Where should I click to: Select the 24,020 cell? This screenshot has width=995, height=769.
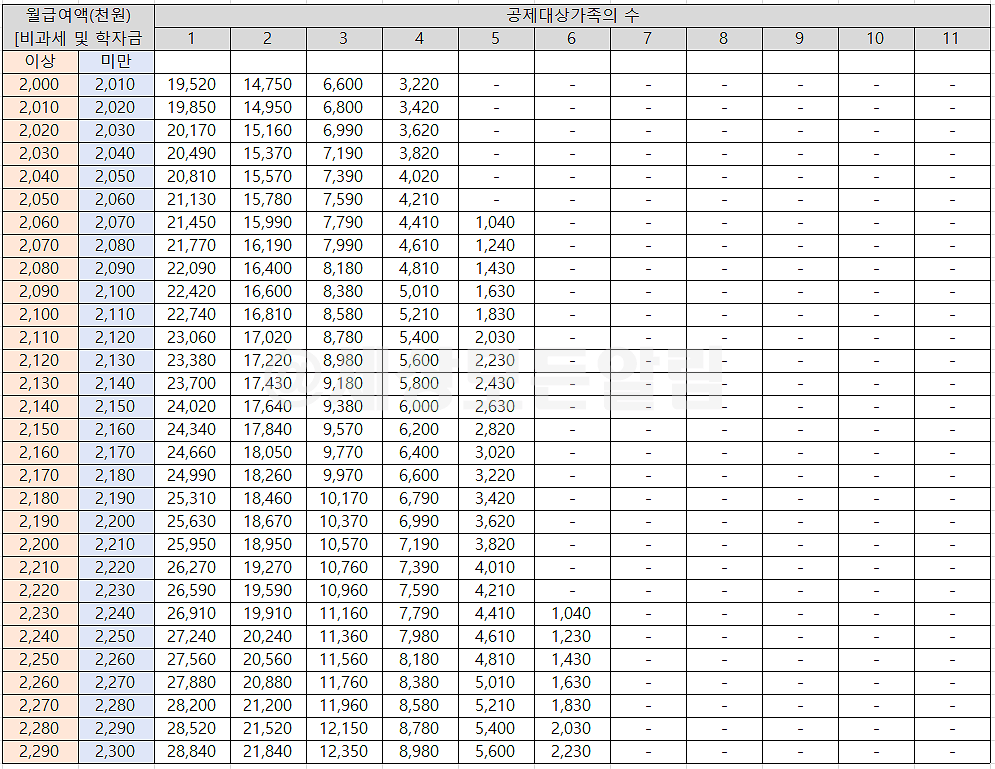192,407
